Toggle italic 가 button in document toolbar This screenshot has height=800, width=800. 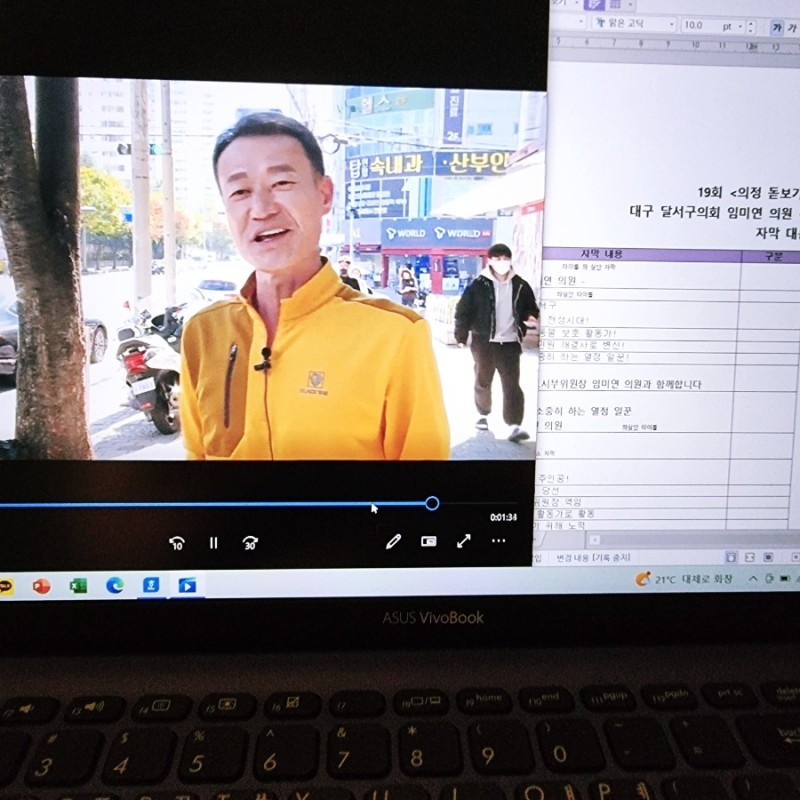coord(793,29)
